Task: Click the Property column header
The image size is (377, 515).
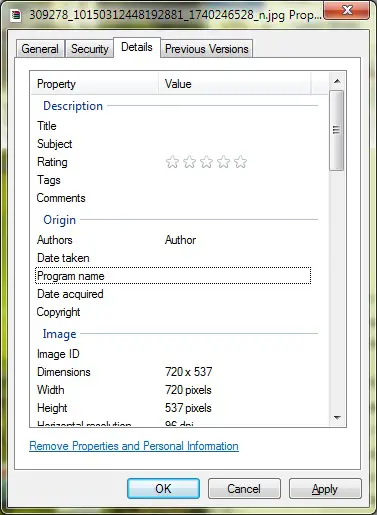Action: (95, 84)
